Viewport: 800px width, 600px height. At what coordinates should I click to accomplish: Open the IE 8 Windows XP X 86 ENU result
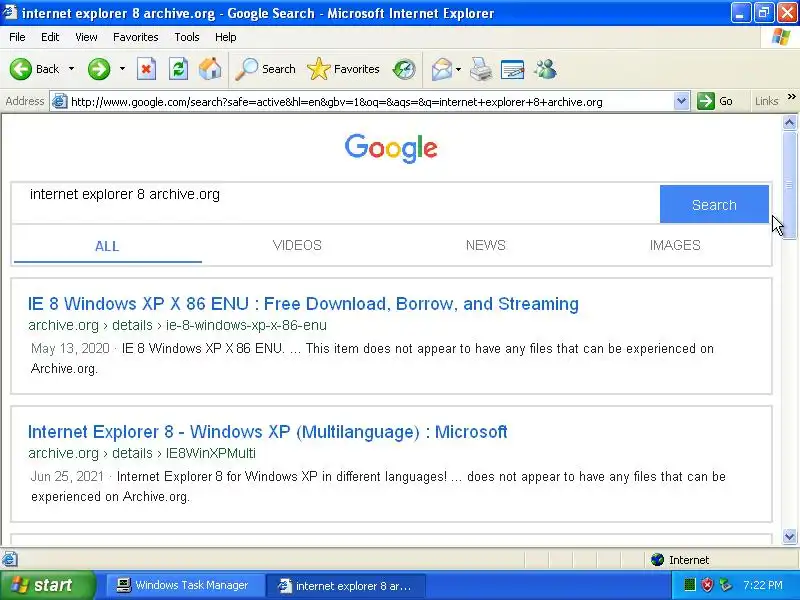click(x=303, y=304)
